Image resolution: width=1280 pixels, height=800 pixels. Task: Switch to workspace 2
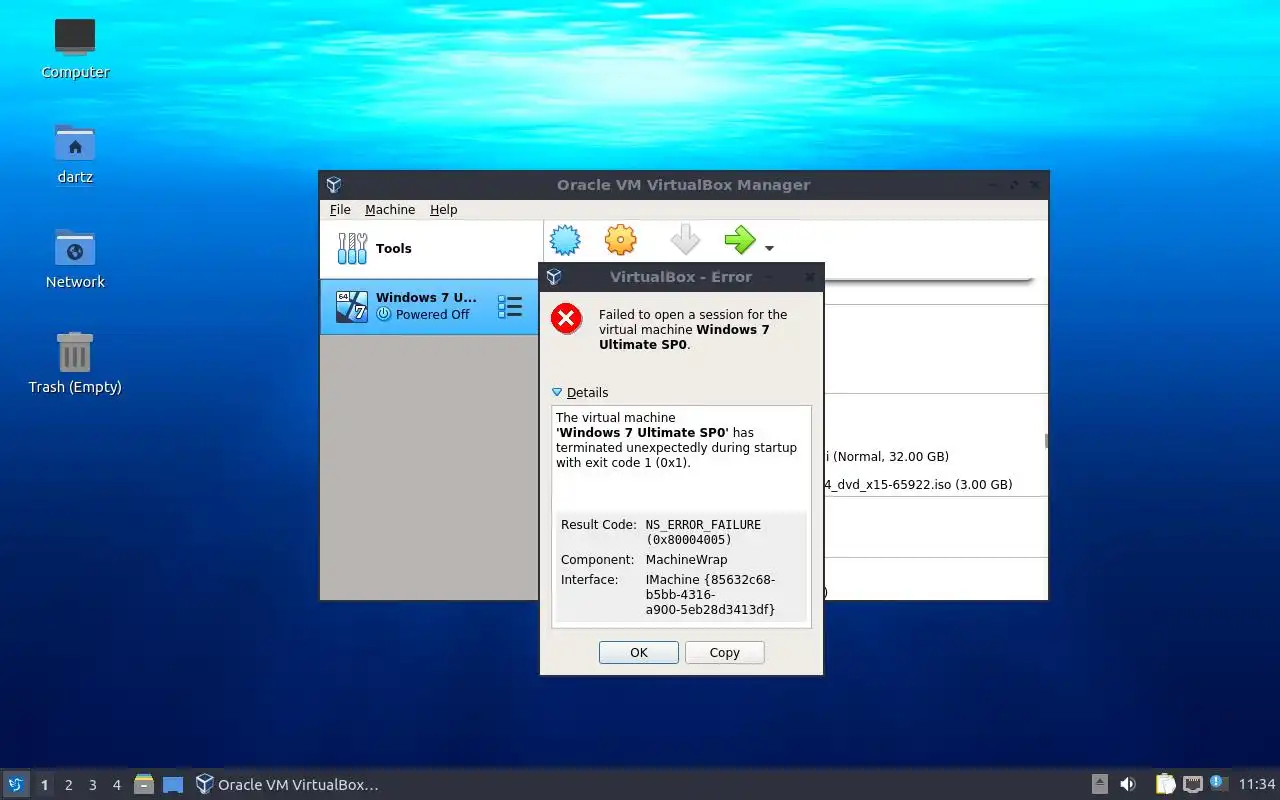(68, 785)
